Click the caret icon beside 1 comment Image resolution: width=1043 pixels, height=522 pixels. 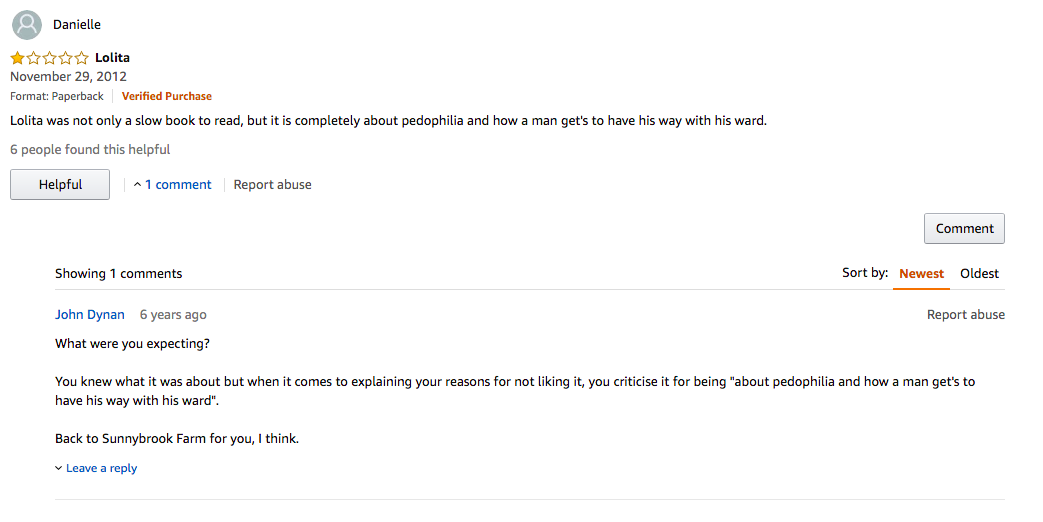click(x=137, y=185)
